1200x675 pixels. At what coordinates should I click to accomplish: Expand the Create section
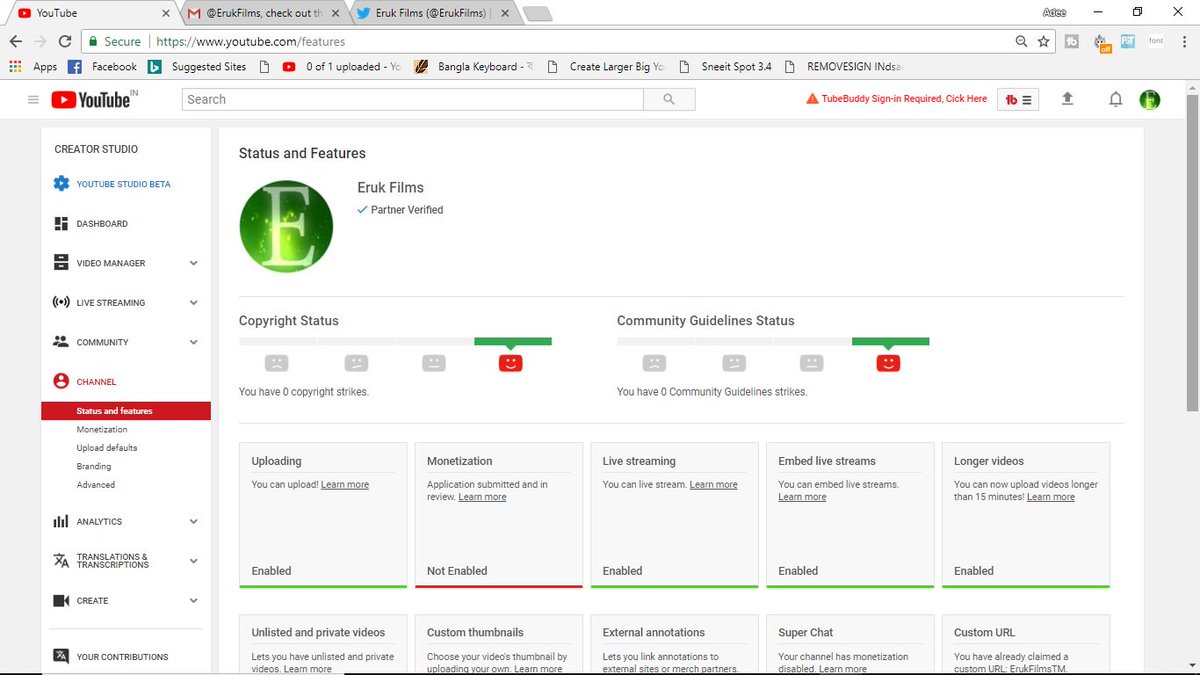coord(193,600)
